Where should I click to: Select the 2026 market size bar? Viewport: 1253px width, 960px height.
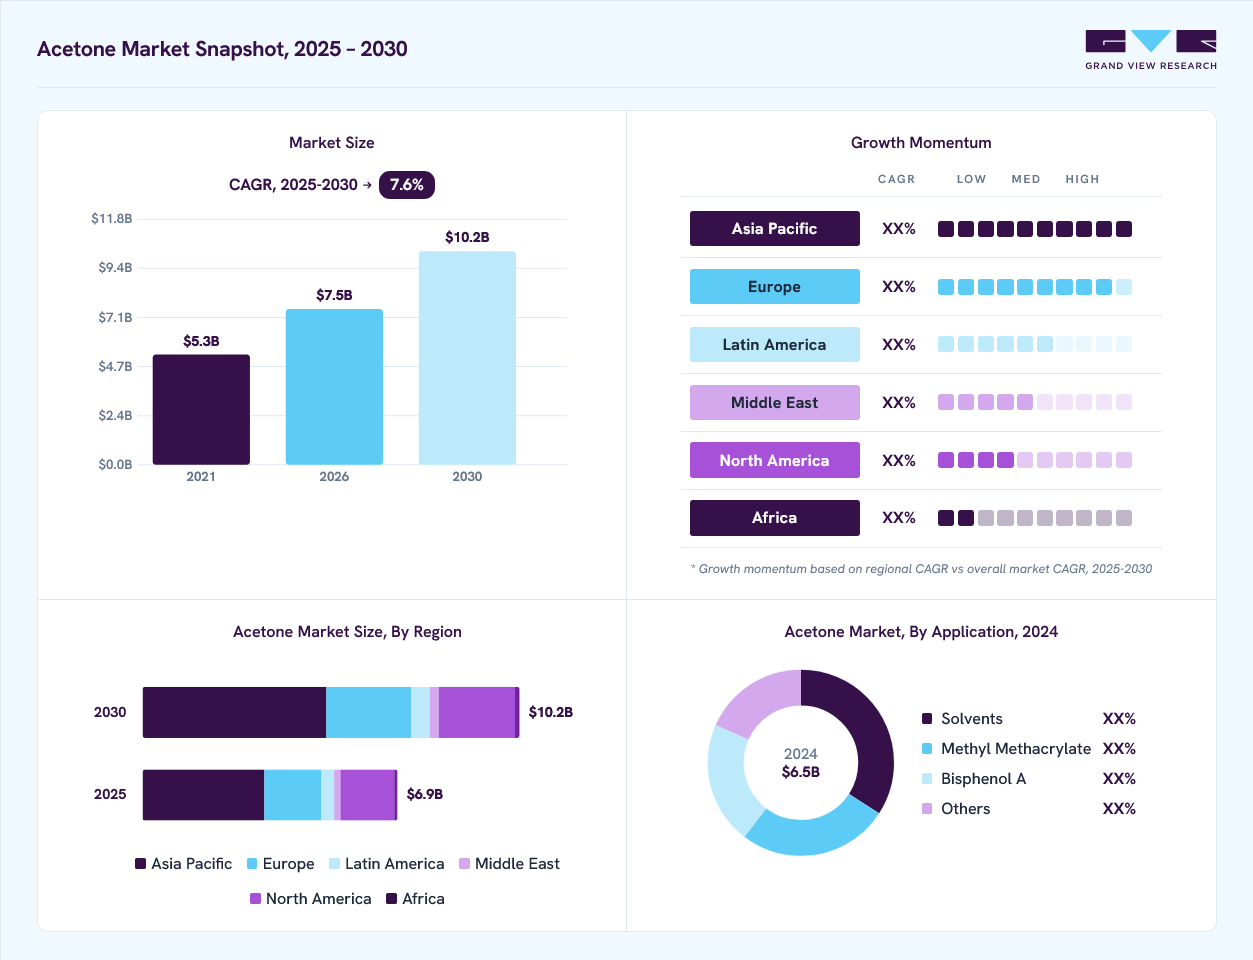point(334,387)
